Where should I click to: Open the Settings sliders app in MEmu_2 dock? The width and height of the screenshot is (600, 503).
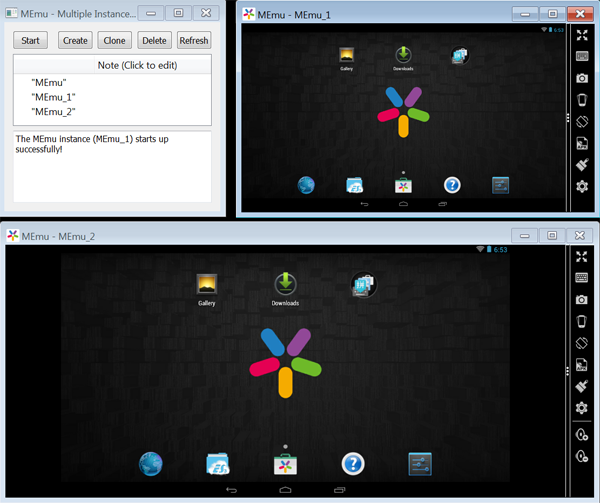(x=420, y=464)
